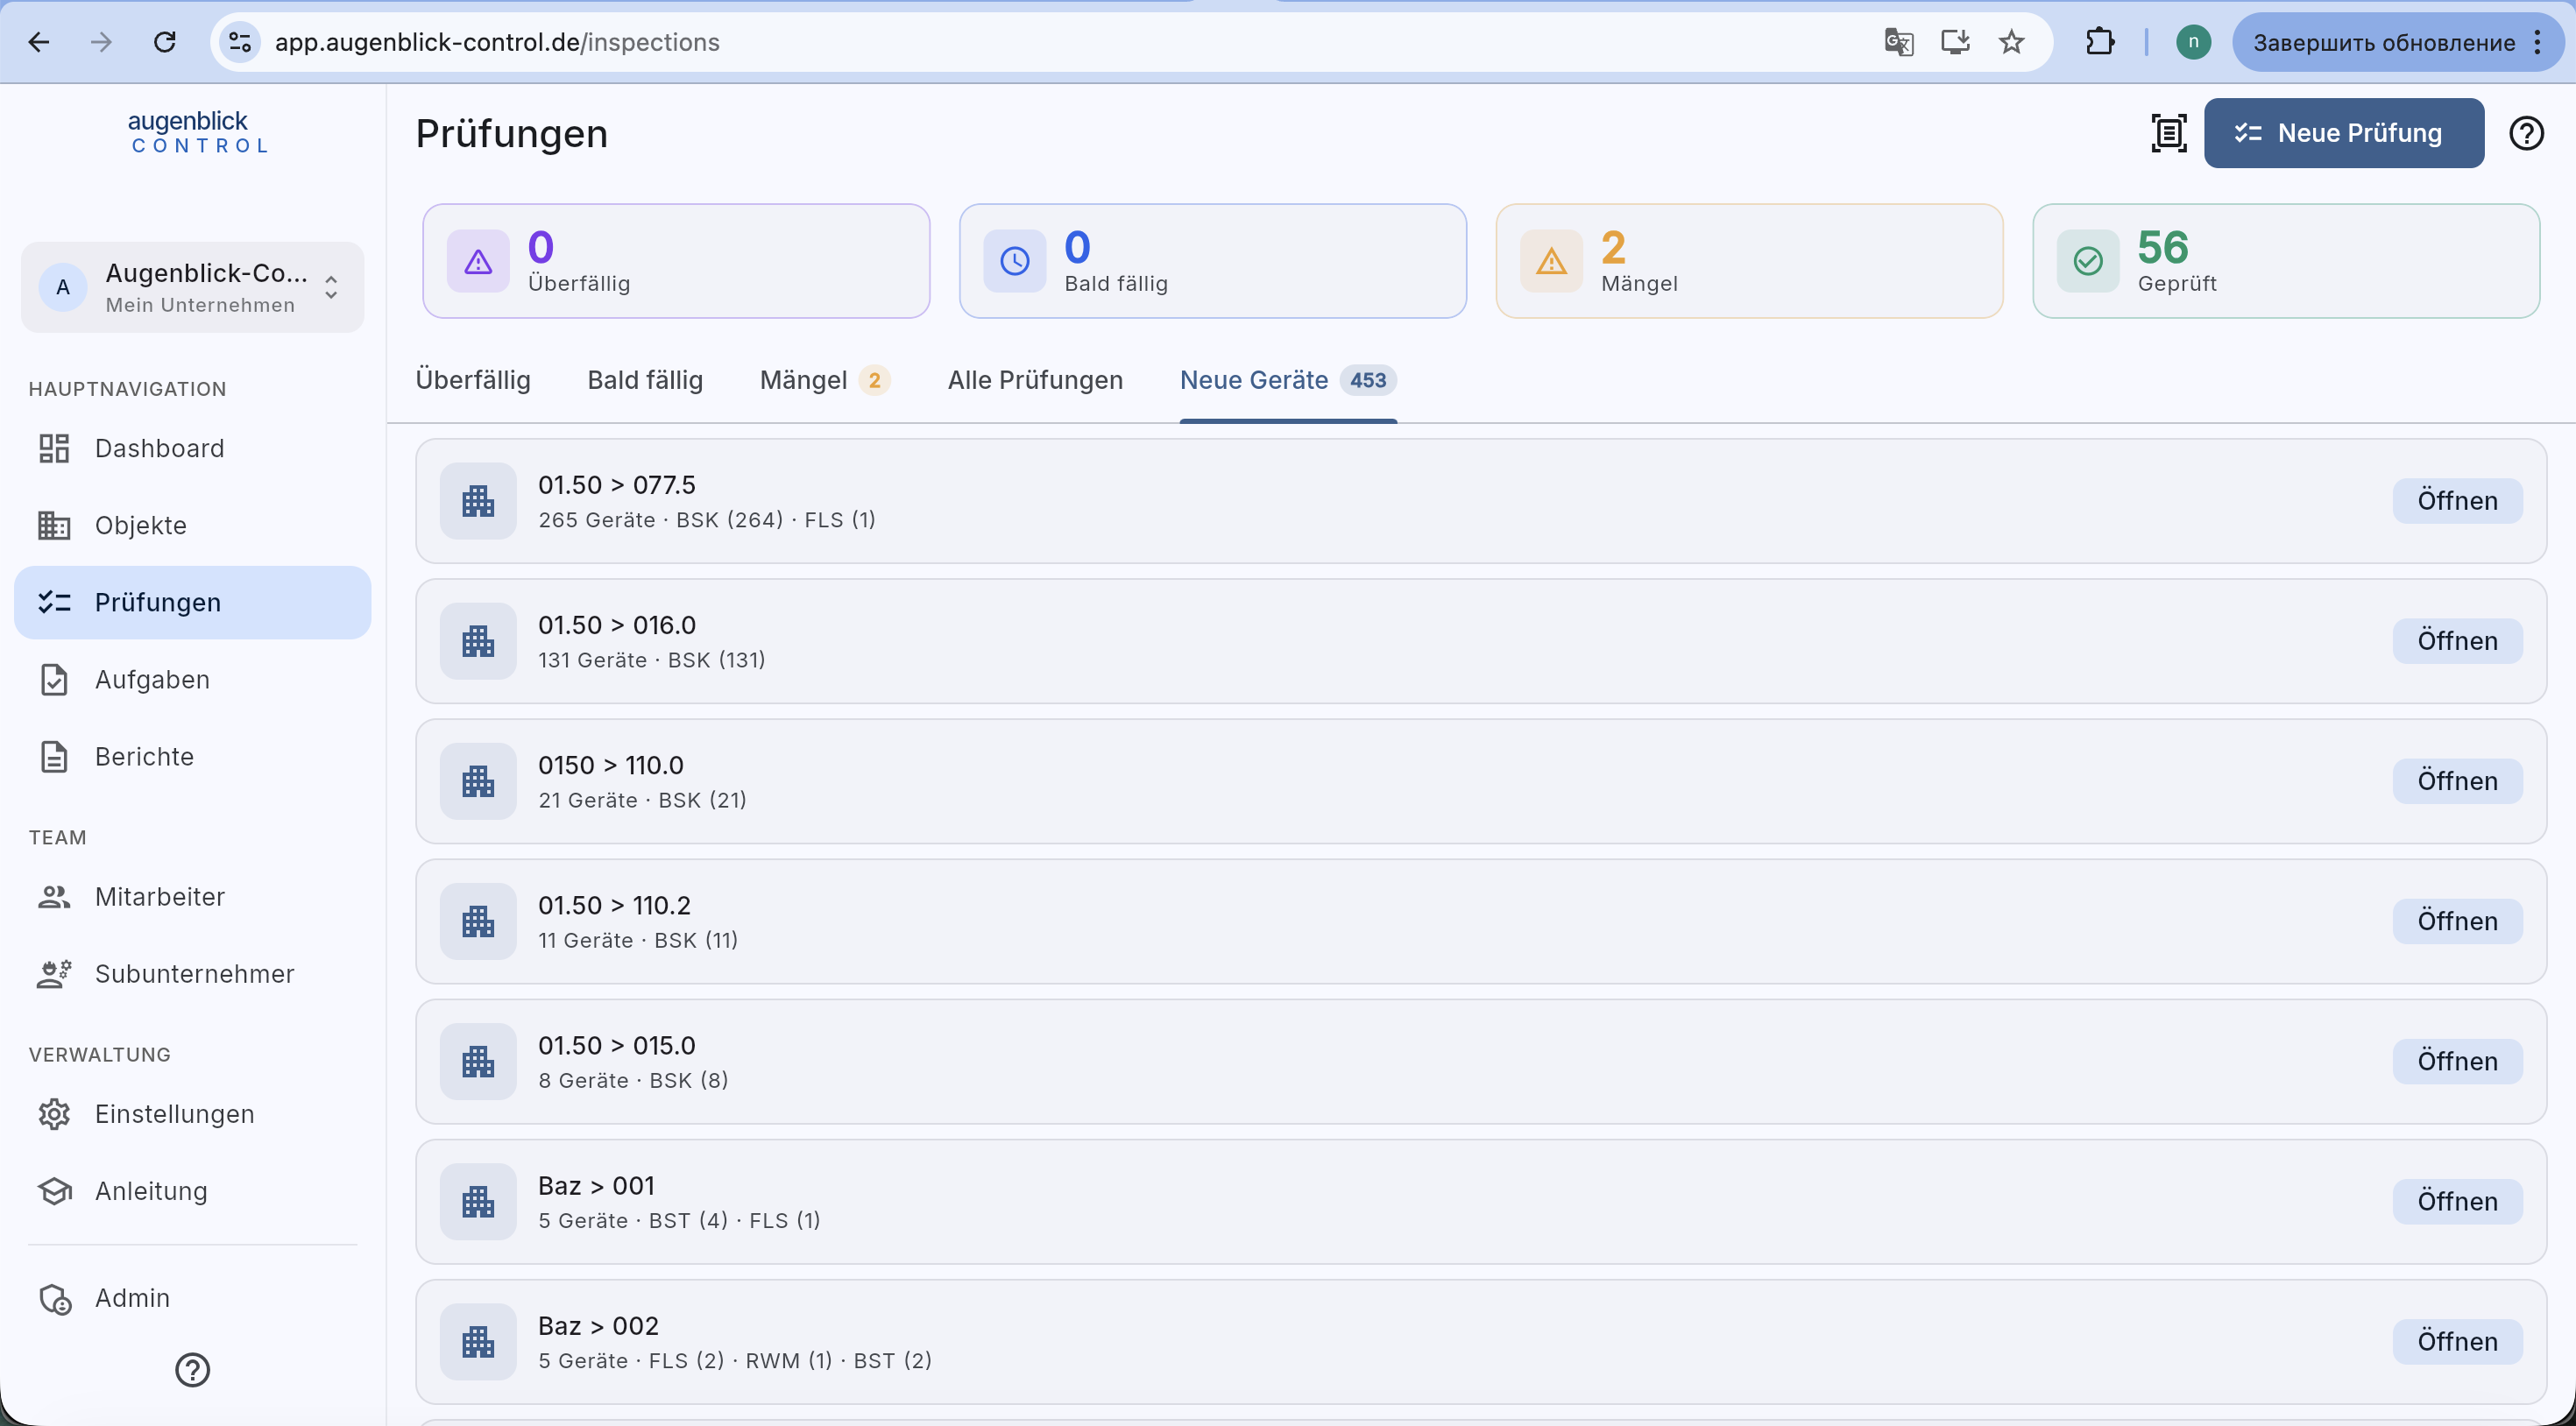Click the browser back arrow
The image size is (2576, 1426).
(x=39, y=42)
